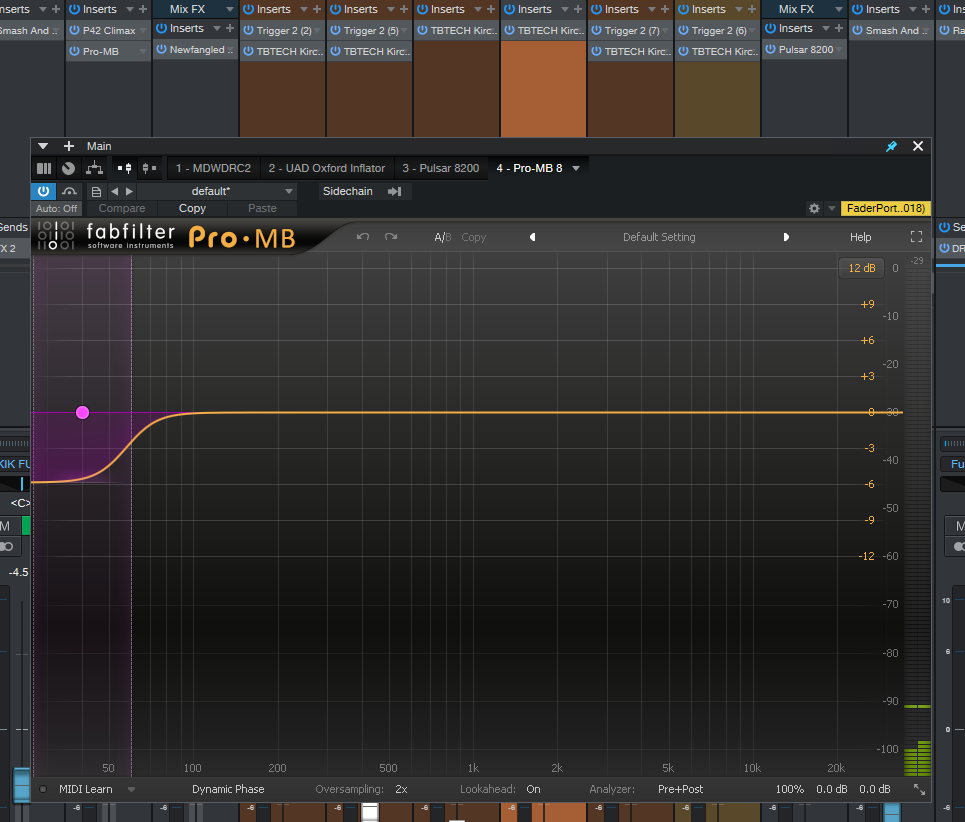Toggle the automation read arc icon
The width and height of the screenshot is (965, 822).
[69, 191]
